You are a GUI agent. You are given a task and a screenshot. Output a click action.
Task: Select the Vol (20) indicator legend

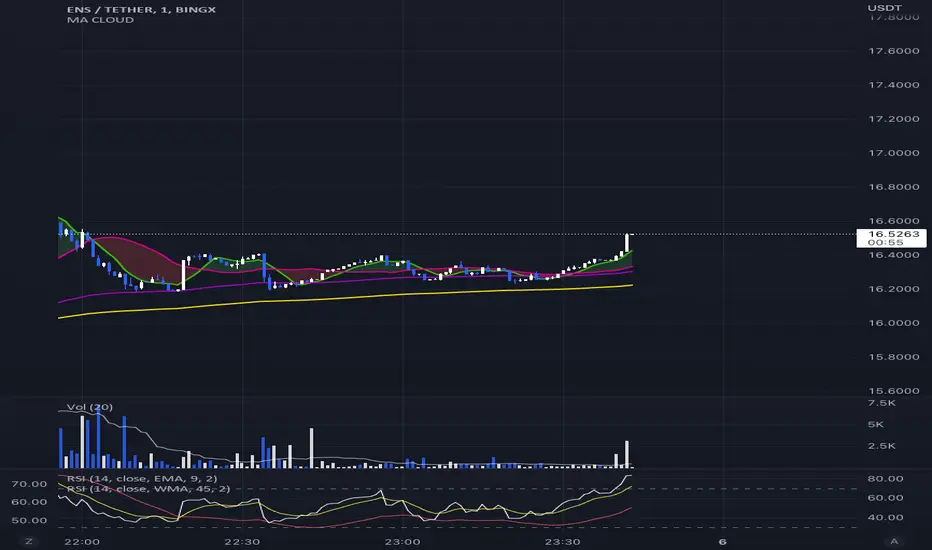pos(89,407)
